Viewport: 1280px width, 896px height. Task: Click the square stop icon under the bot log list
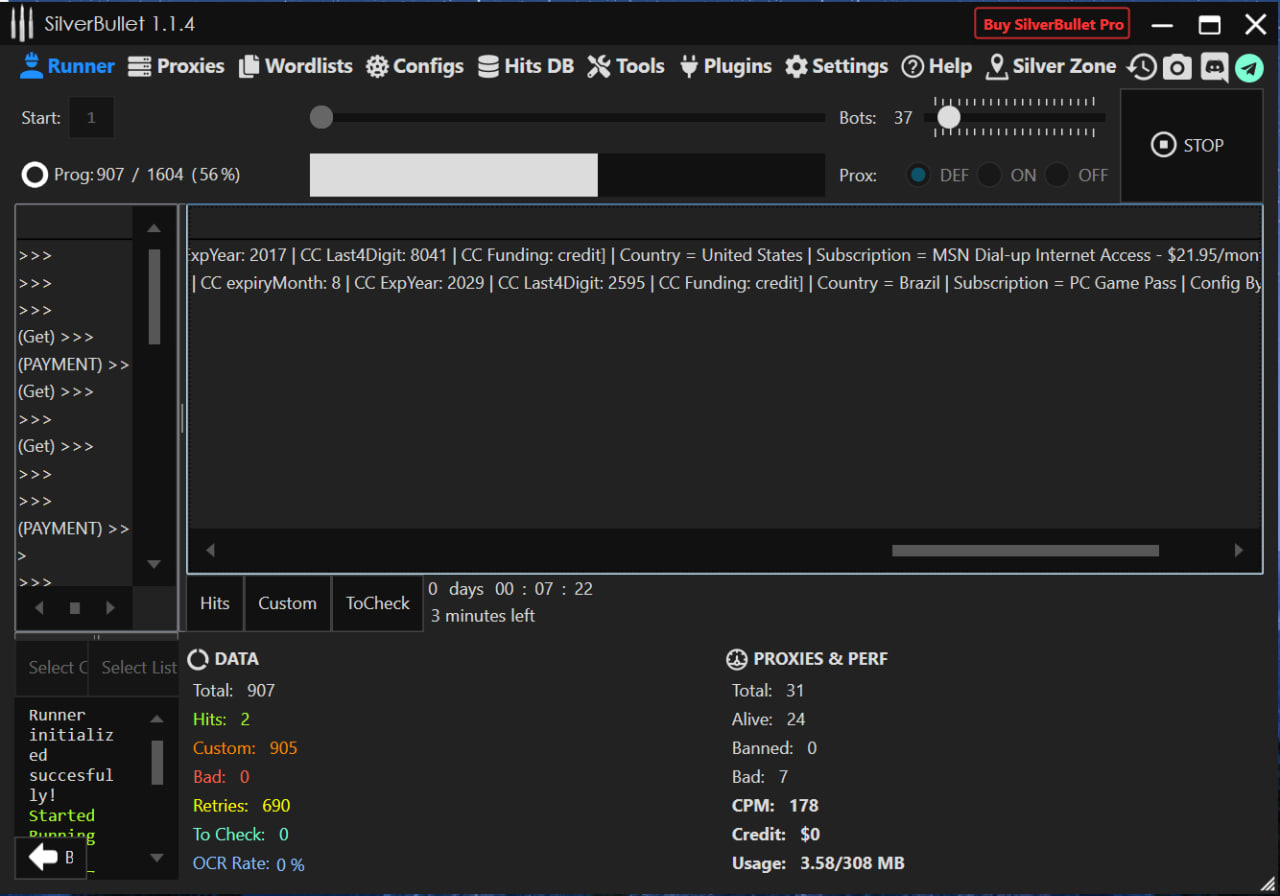coord(74,608)
